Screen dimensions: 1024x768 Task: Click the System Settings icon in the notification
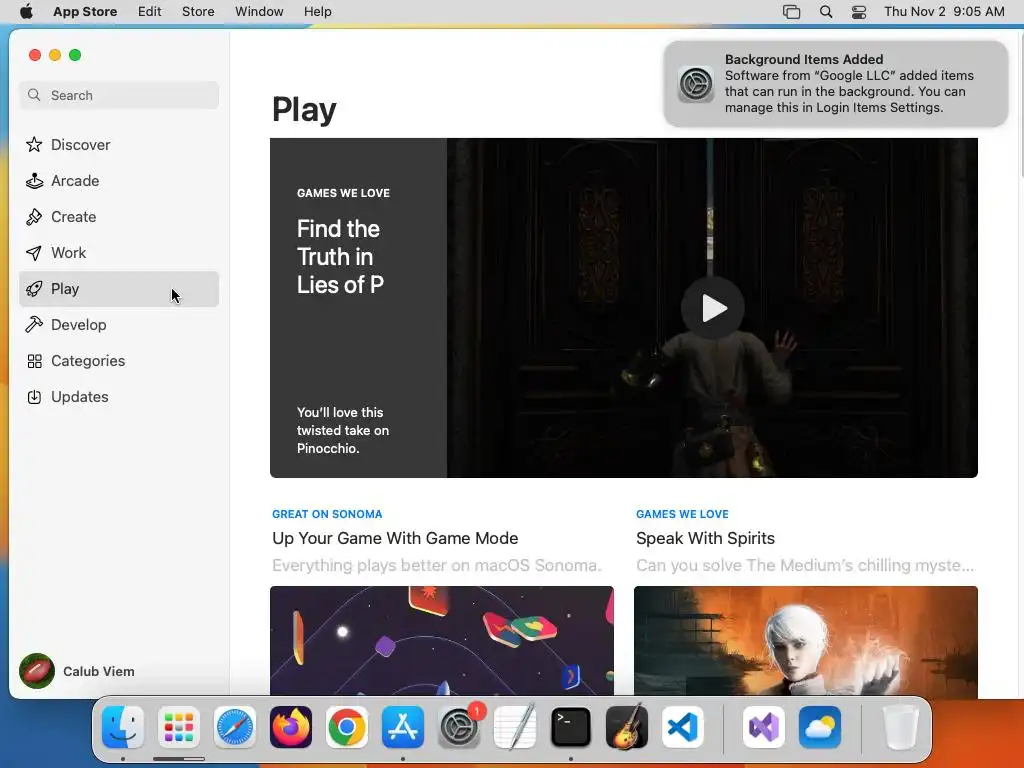click(696, 84)
